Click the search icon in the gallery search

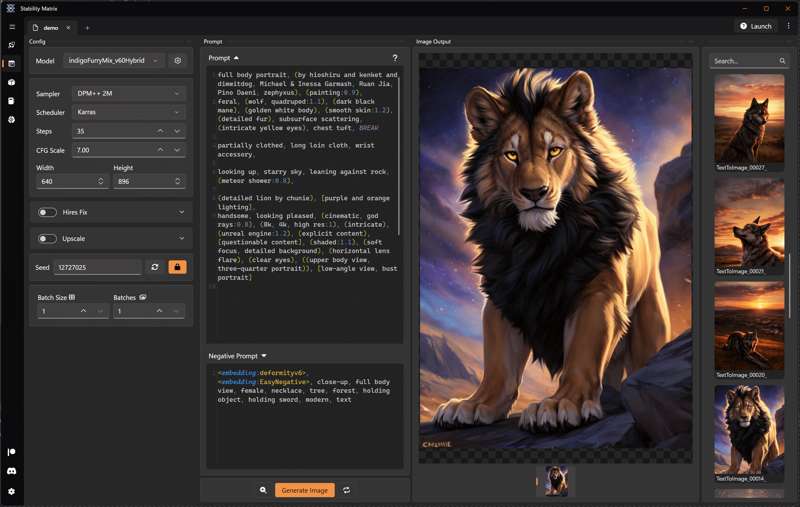pyautogui.click(x=782, y=61)
